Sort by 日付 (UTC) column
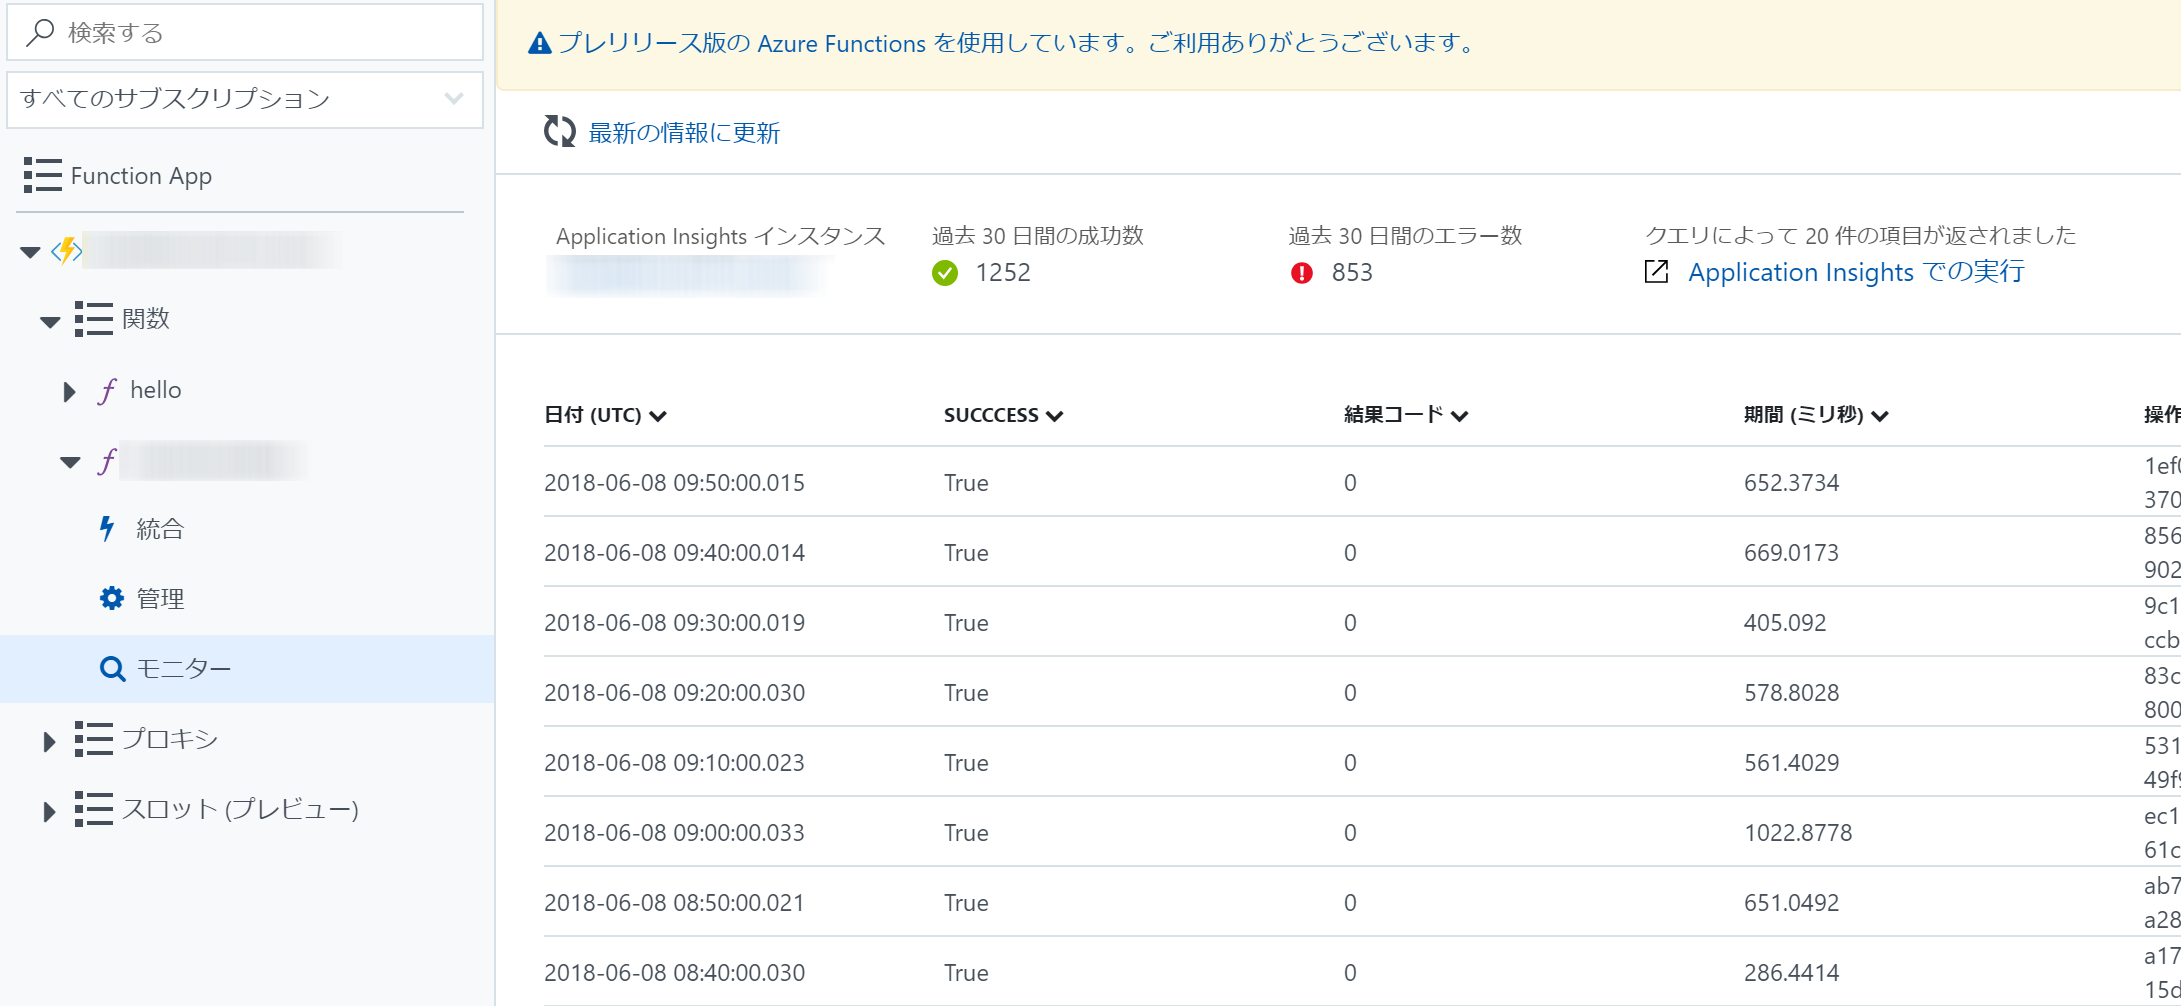 pos(605,415)
